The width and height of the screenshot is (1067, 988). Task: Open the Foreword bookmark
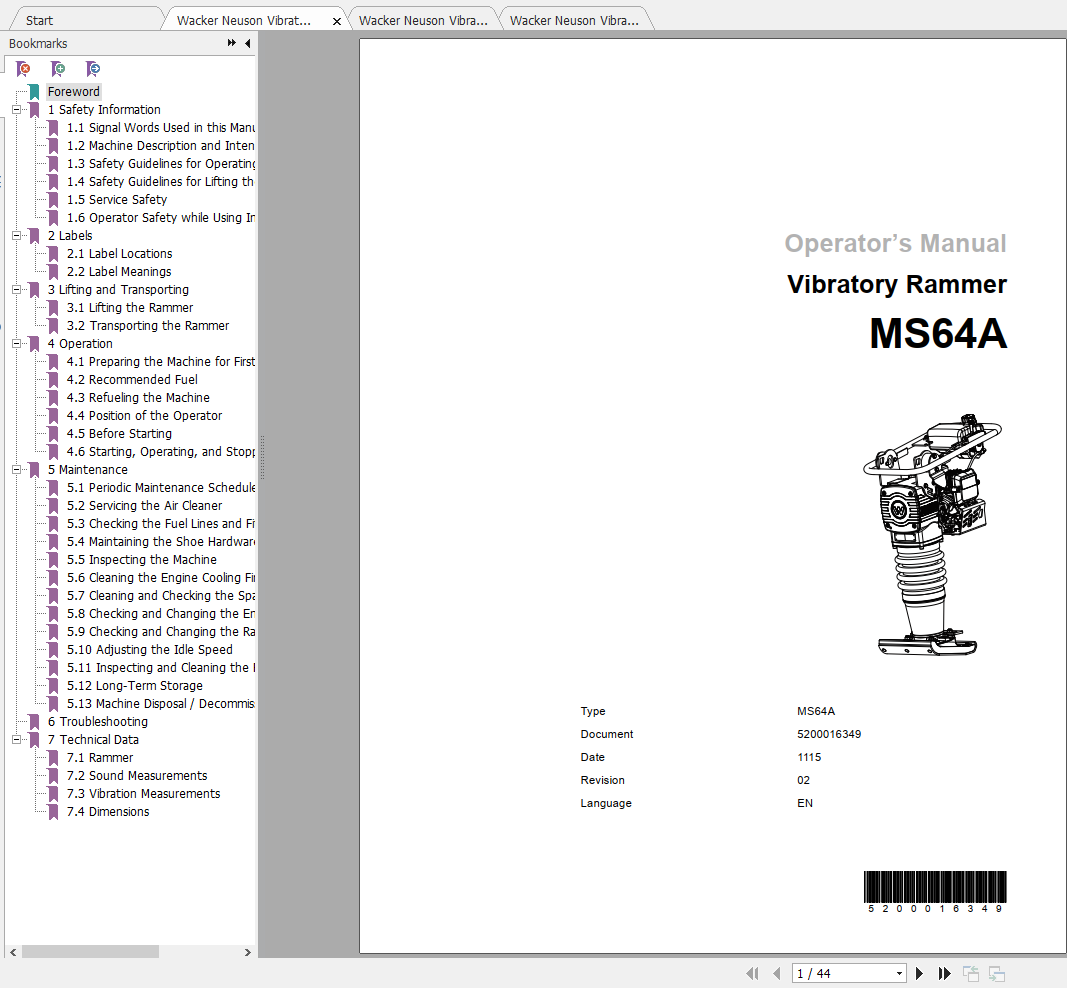[73, 92]
